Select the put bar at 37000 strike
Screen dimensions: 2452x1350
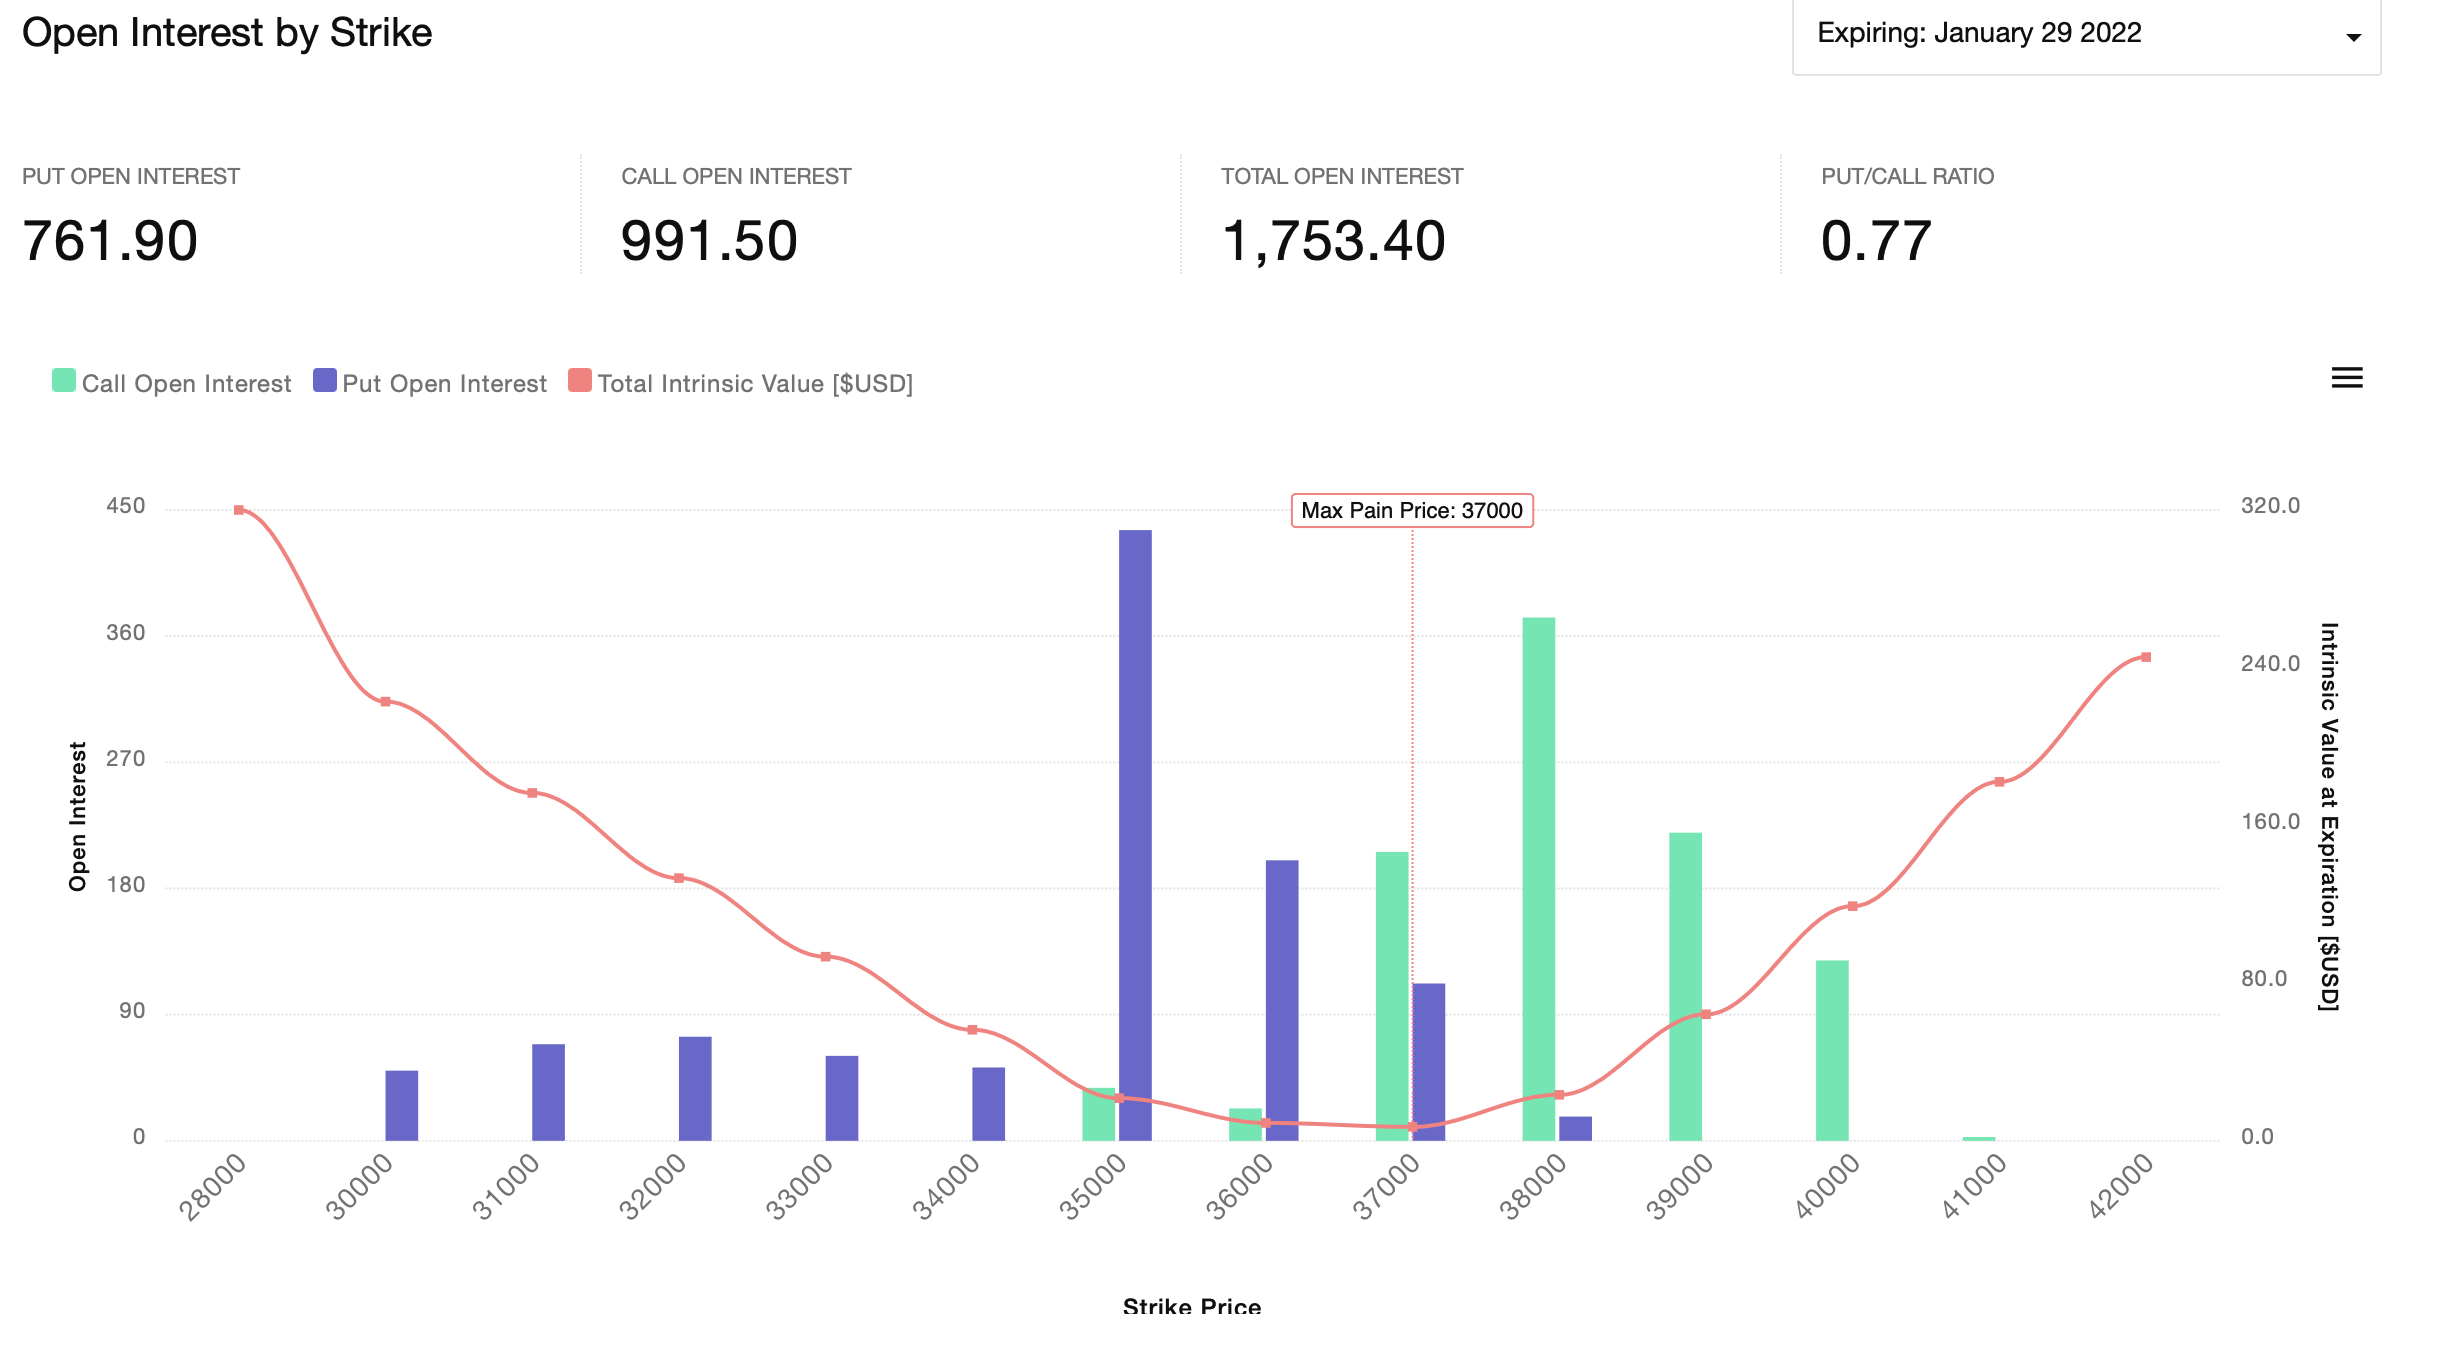pyautogui.click(x=1429, y=1062)
